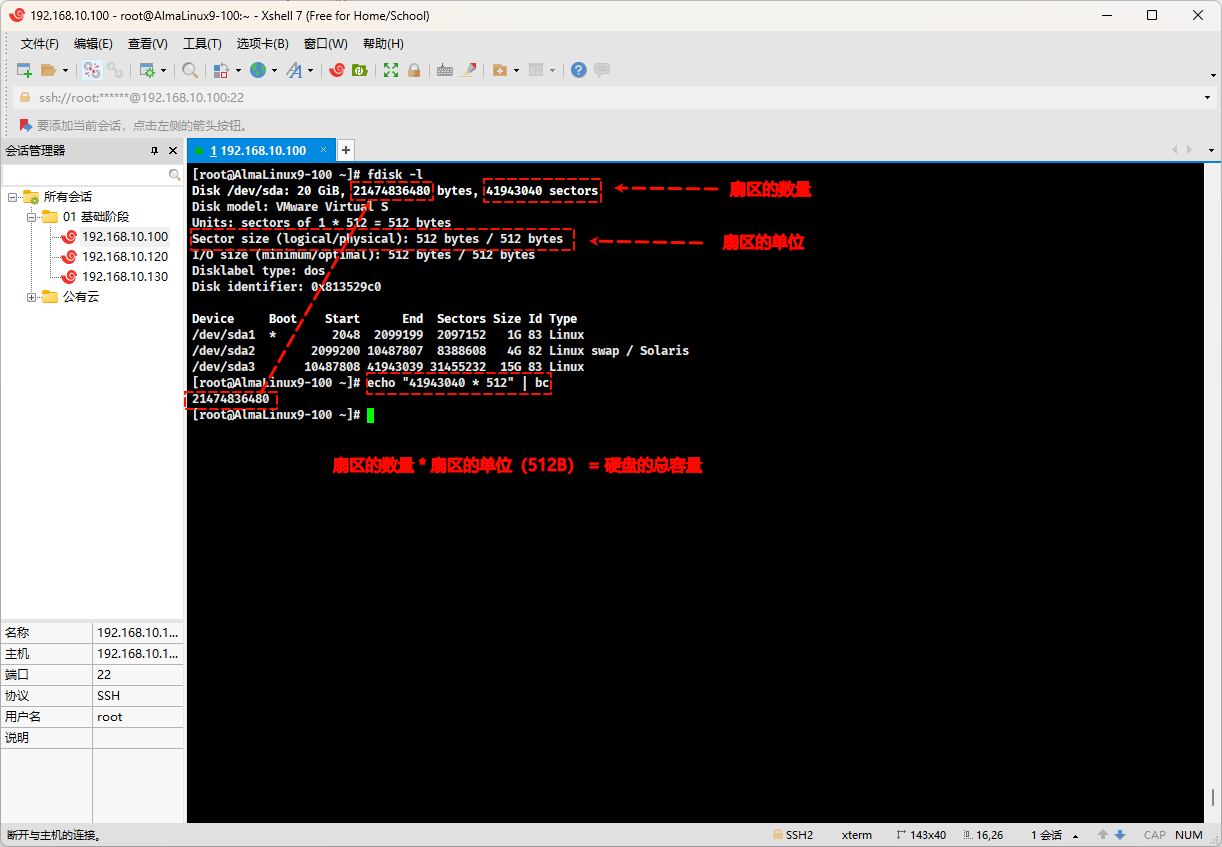Expand the 公有云 folder
Image resolution: width=1222 pixels, height=847 pixels.
coord(32,297)
